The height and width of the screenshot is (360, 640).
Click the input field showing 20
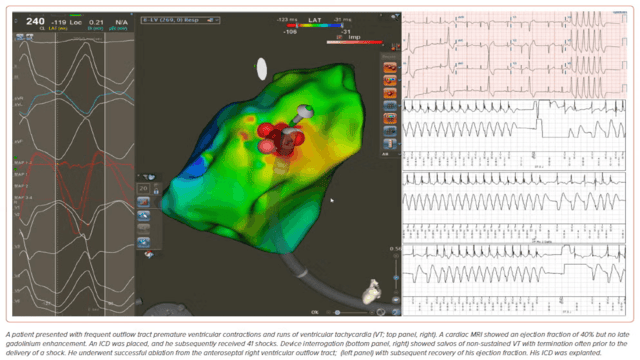(143, 189)
